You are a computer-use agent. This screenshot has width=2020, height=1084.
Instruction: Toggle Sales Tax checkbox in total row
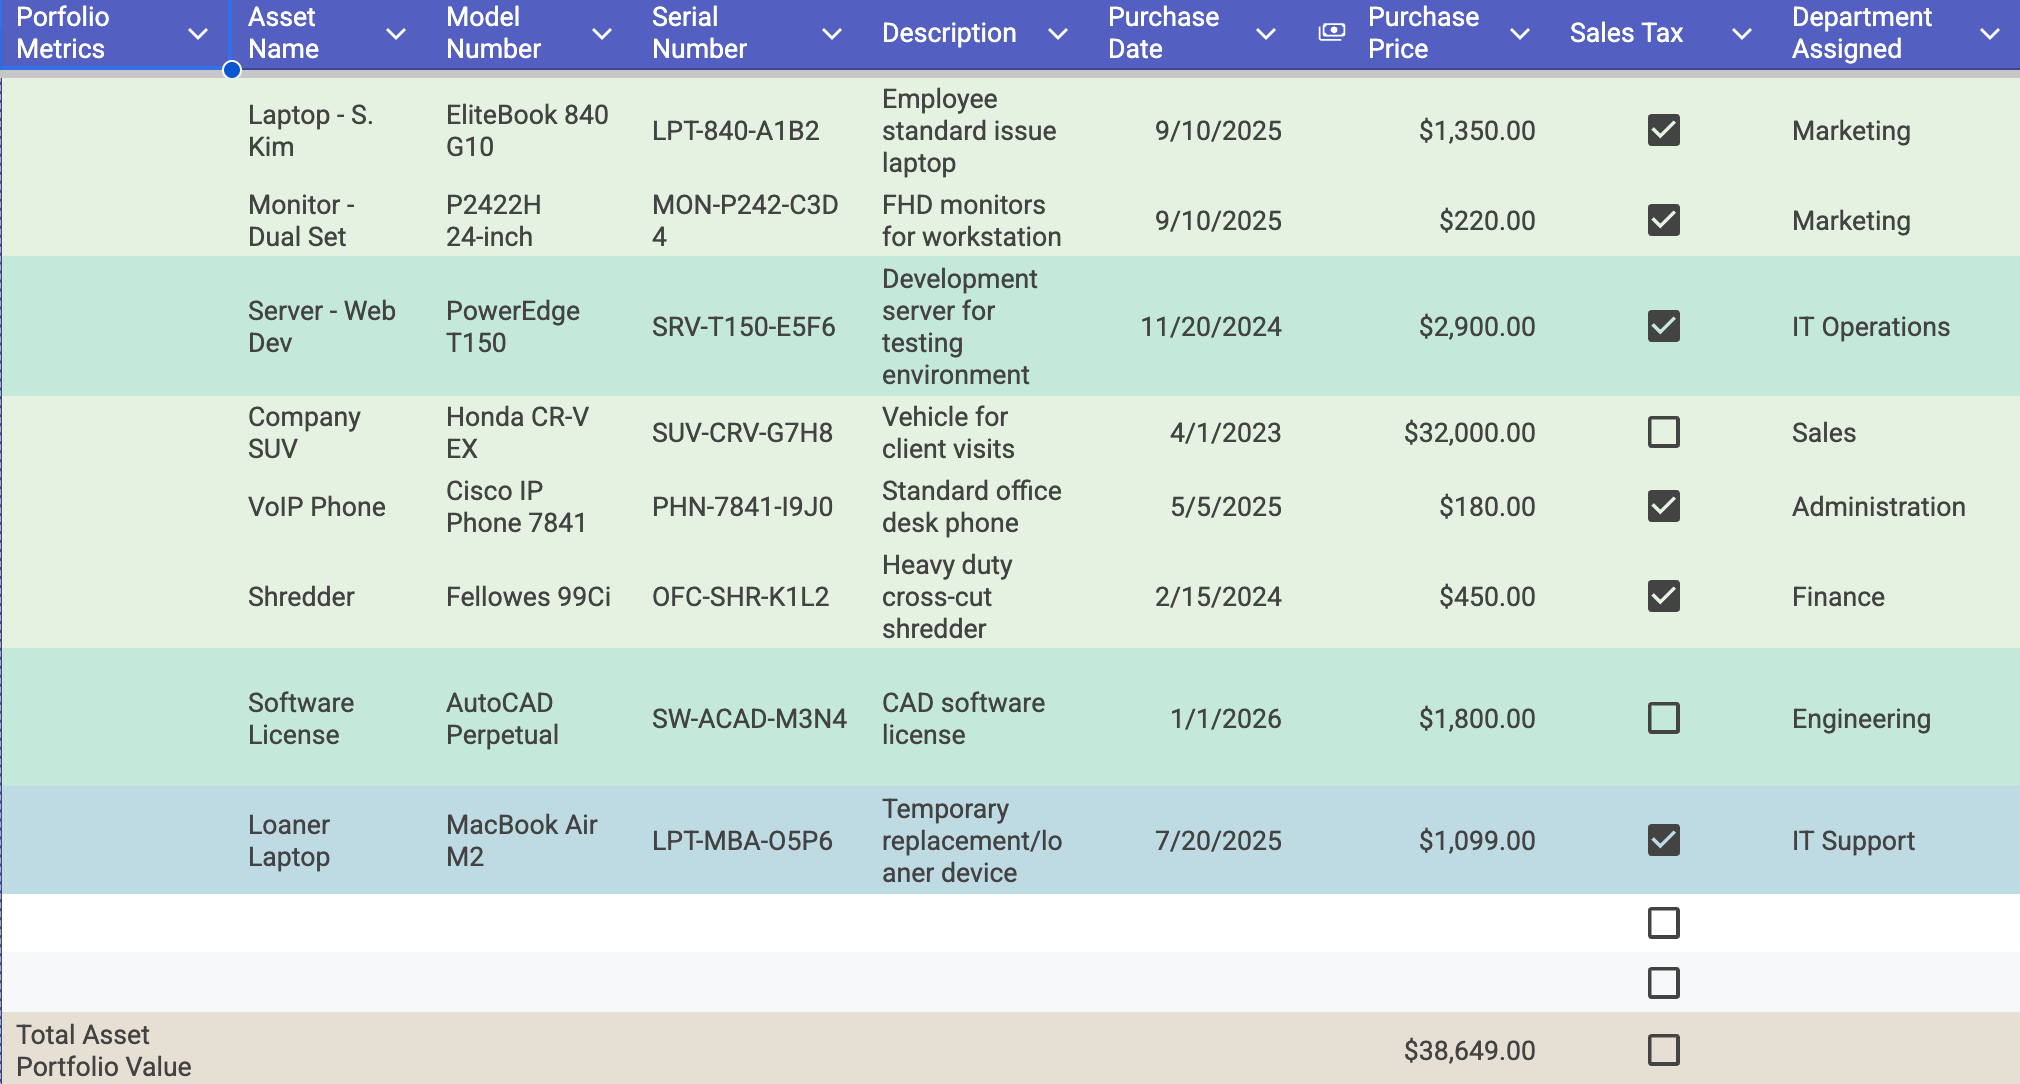click(x=1663, y=1050)
